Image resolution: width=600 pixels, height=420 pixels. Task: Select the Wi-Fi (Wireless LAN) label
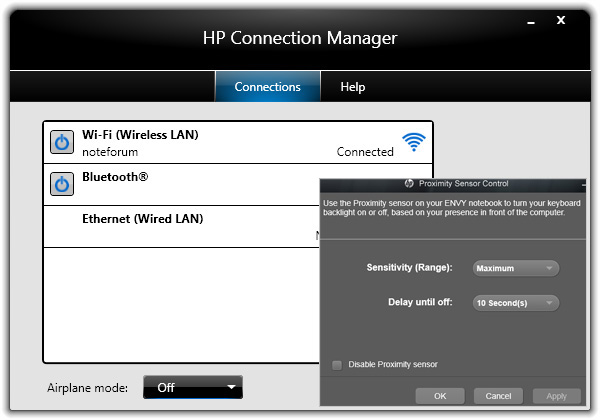[140, 135]
